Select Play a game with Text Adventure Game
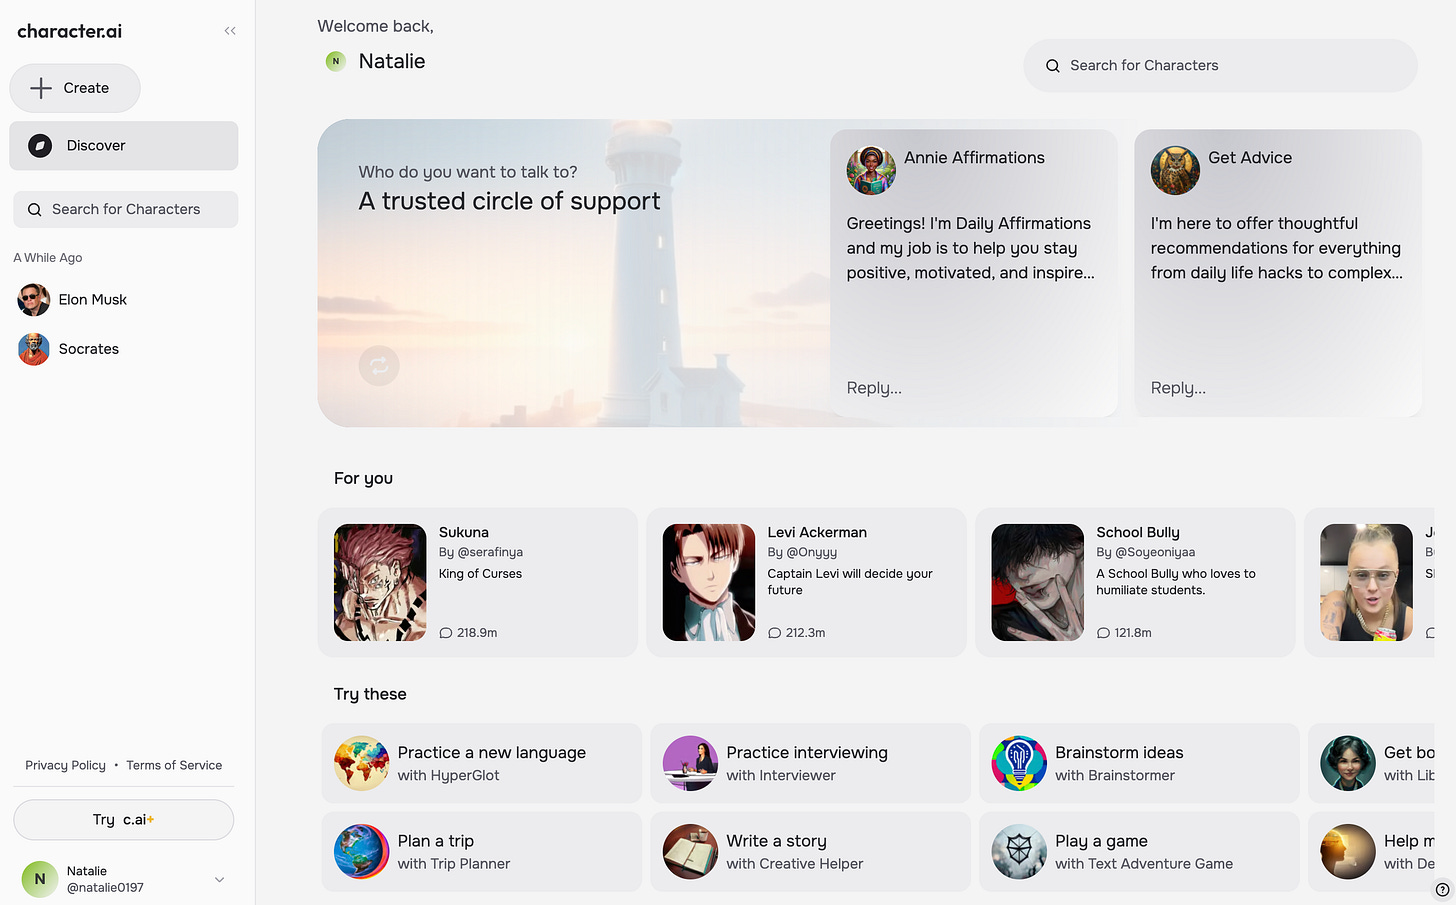The height and width of the screenshot is (905, 1456). (x=1139, y=851)
